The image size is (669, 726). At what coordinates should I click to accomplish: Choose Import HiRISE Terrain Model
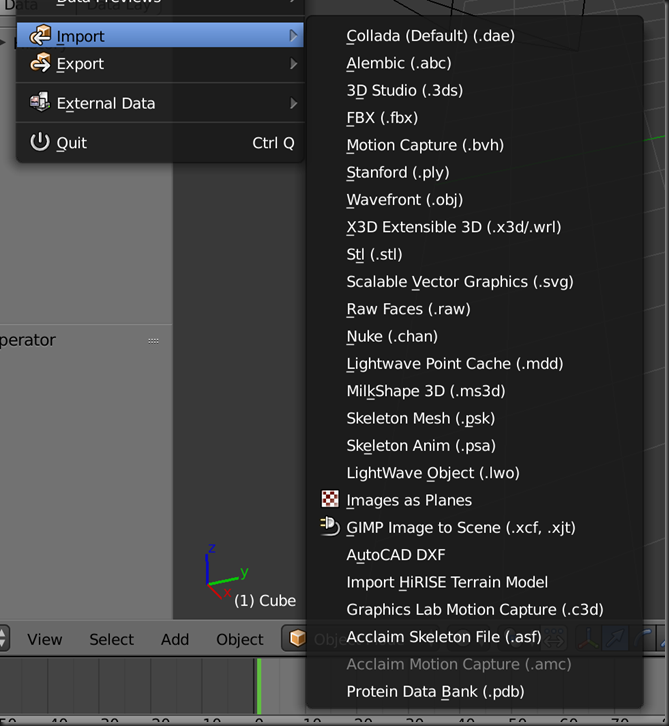[x=475, y=582]
